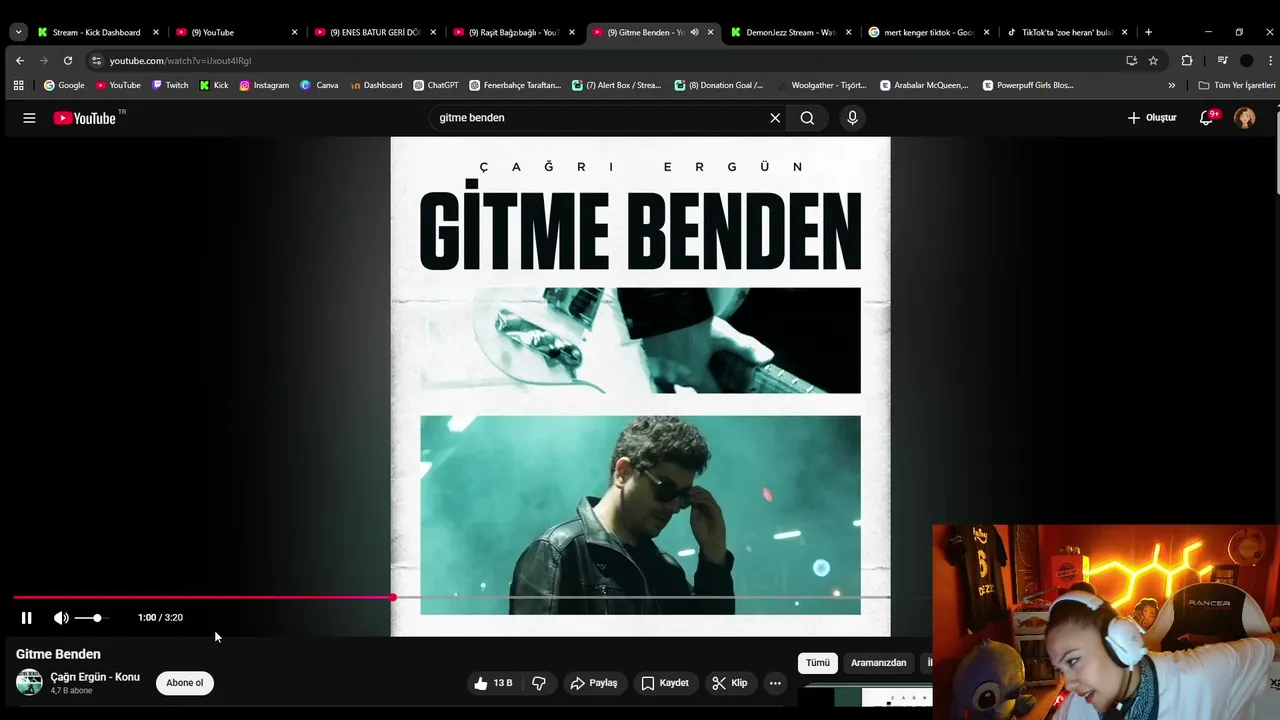This screenshot has width=1280, height=720.
Task: Open the Alert Box / Stream bookmark
Action: (x=616, y=85)
